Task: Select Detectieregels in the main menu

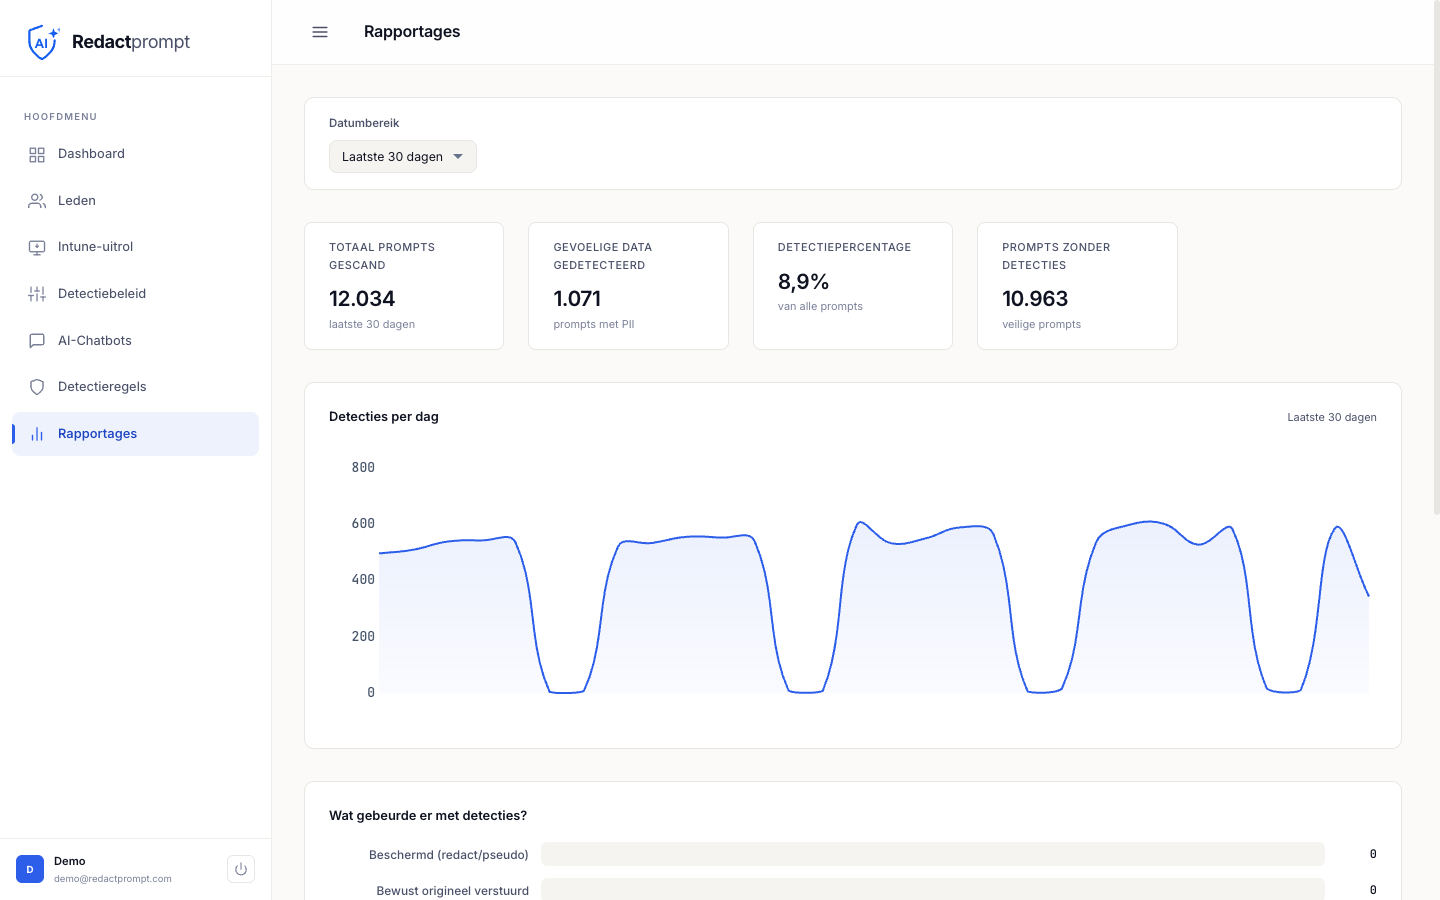Action: 135,387
